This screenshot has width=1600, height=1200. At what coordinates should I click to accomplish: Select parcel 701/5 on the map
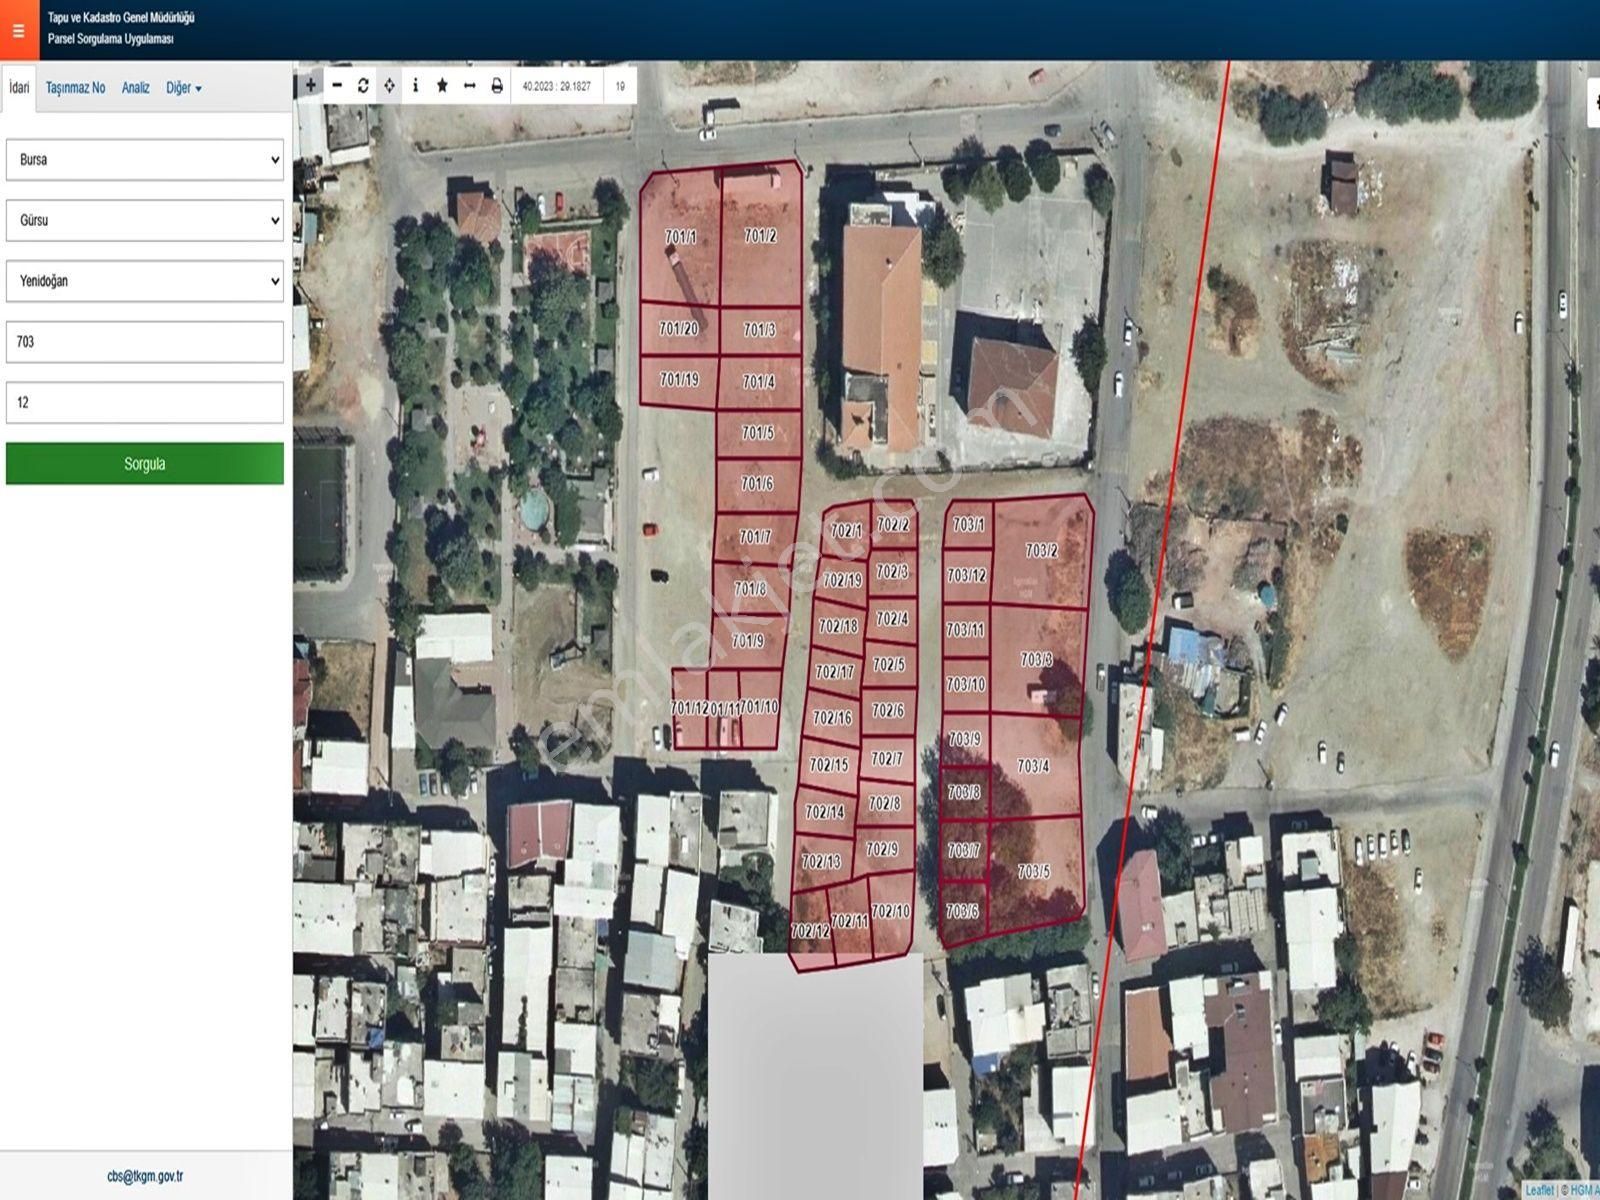click(758, 434)
